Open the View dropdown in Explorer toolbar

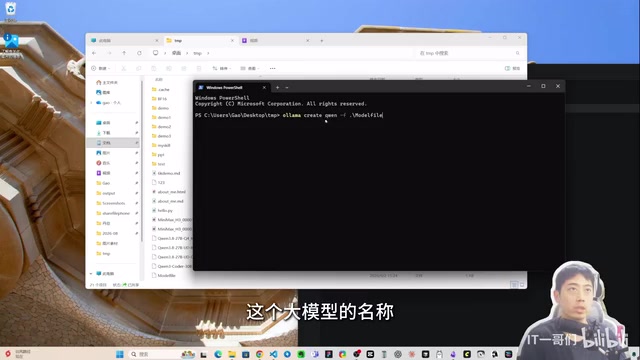[250, 69]
